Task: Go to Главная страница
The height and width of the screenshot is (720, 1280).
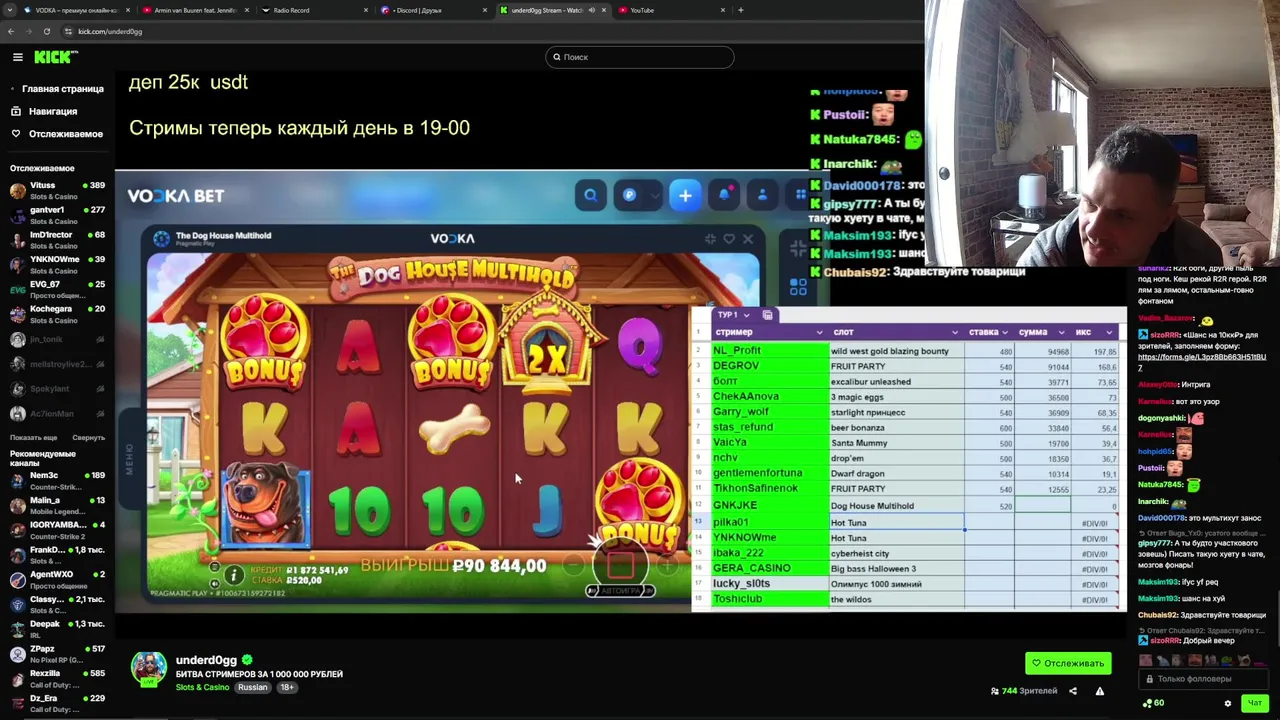Action: (x=57, y=89)
